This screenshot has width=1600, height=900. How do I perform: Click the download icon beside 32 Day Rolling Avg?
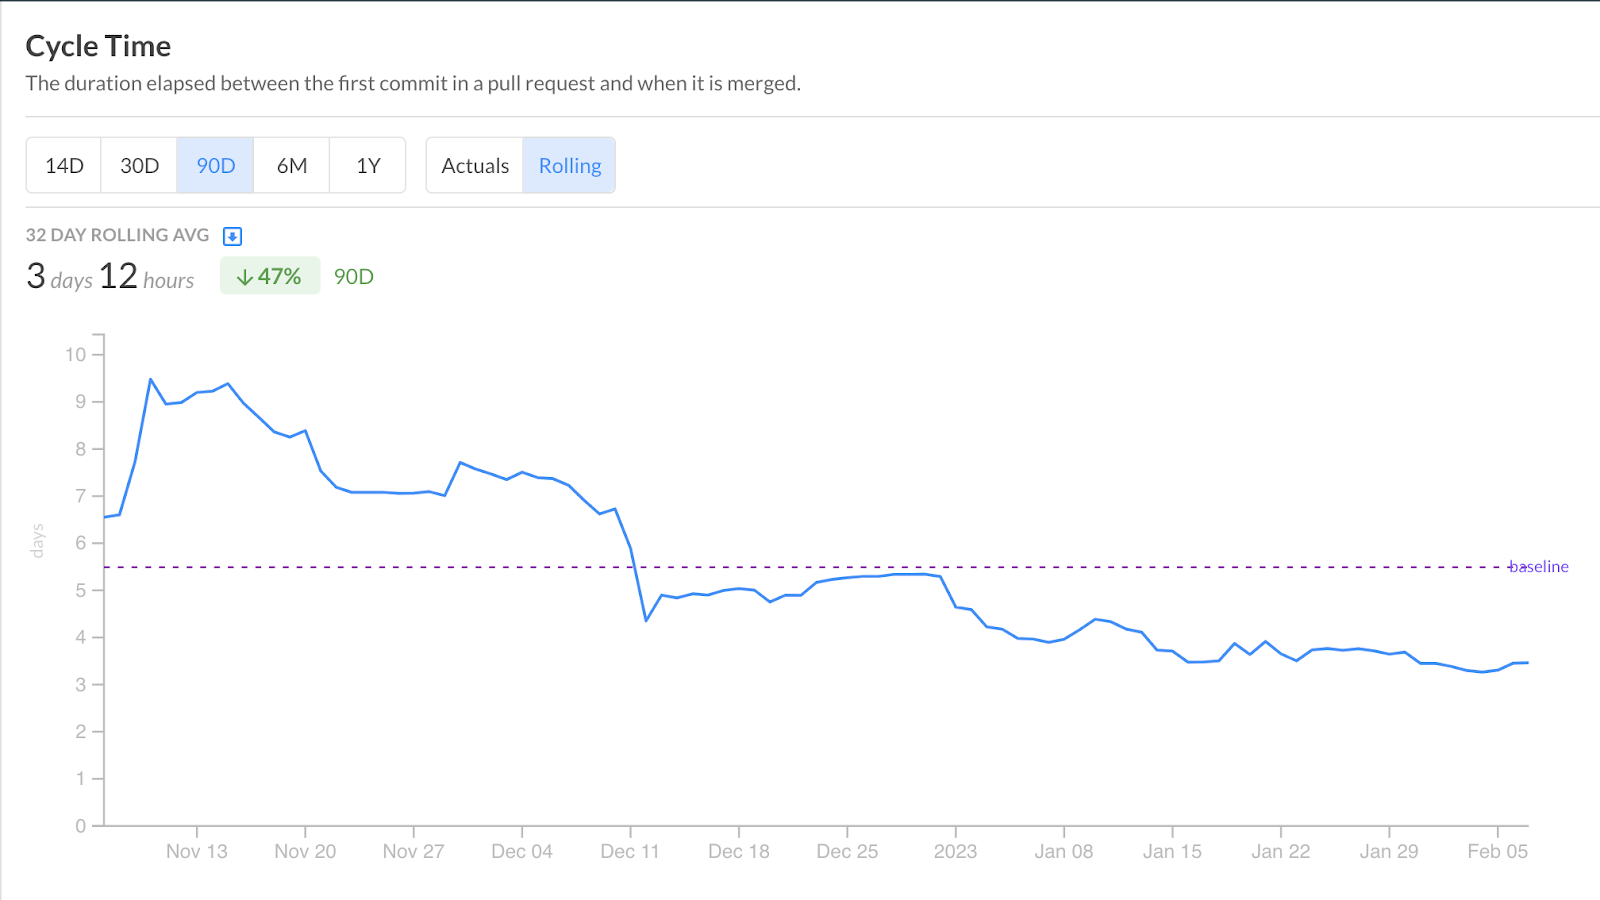(232, 236)
